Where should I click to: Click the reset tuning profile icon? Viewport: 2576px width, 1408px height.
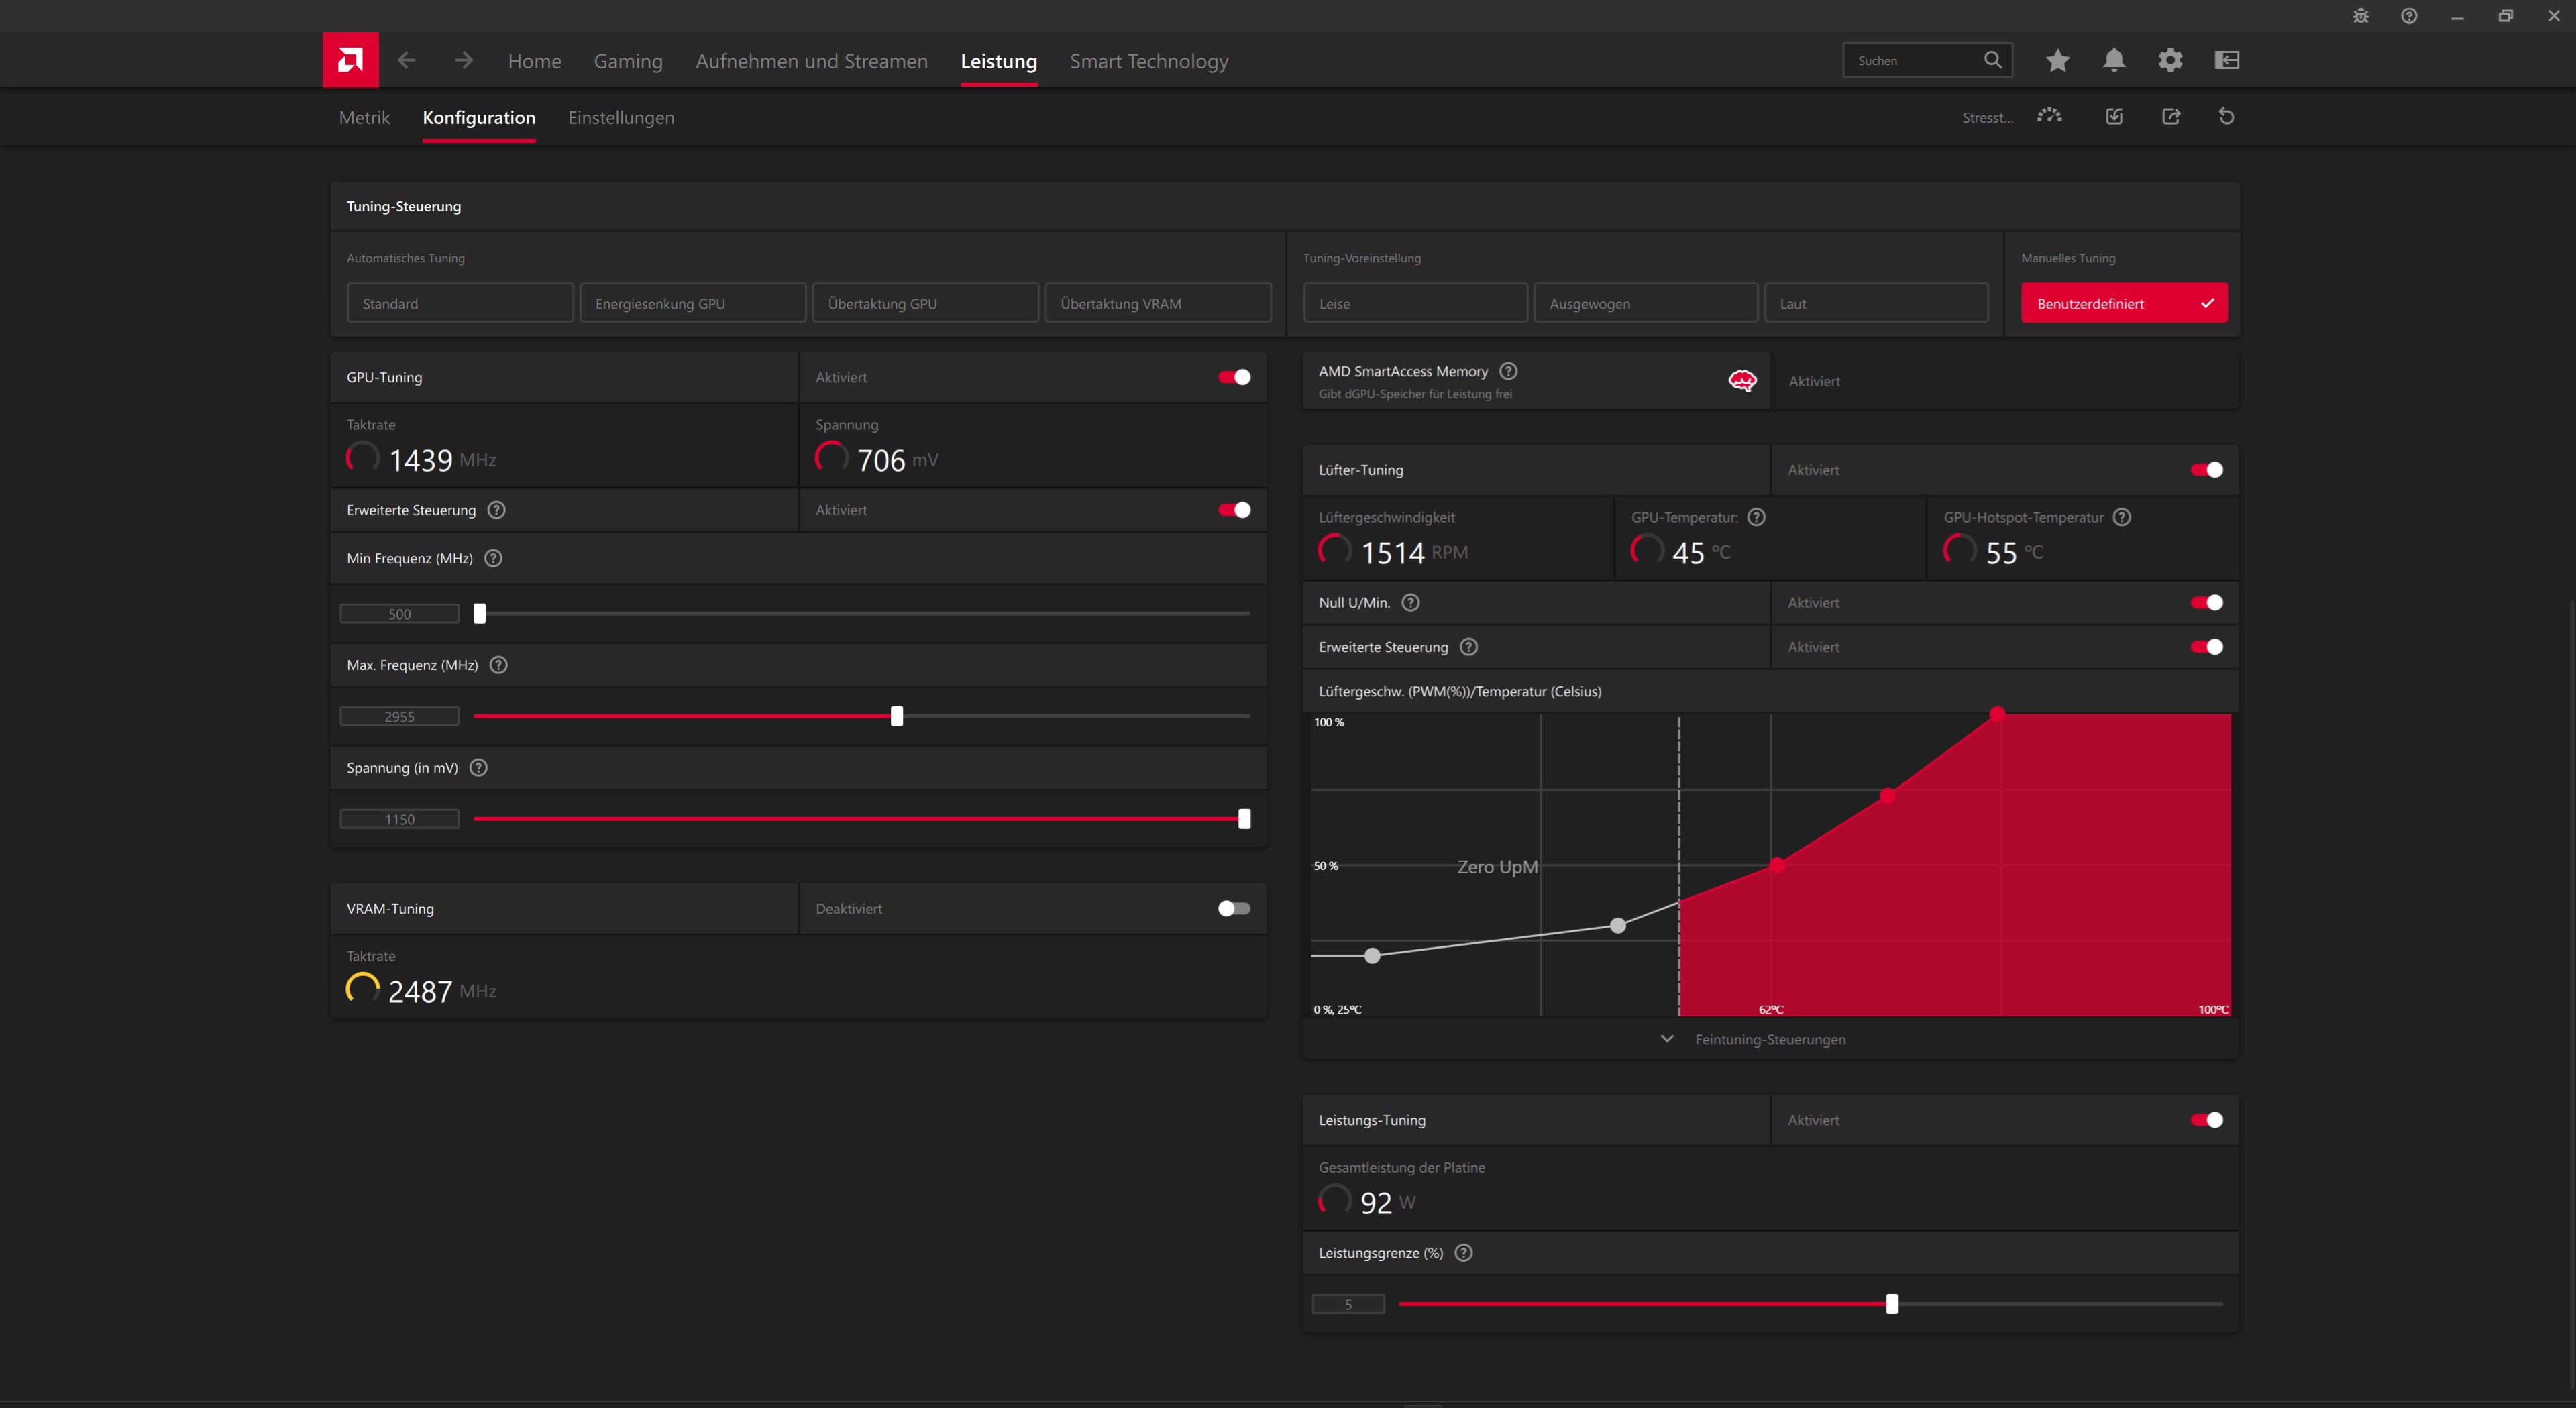point(2226,116)
